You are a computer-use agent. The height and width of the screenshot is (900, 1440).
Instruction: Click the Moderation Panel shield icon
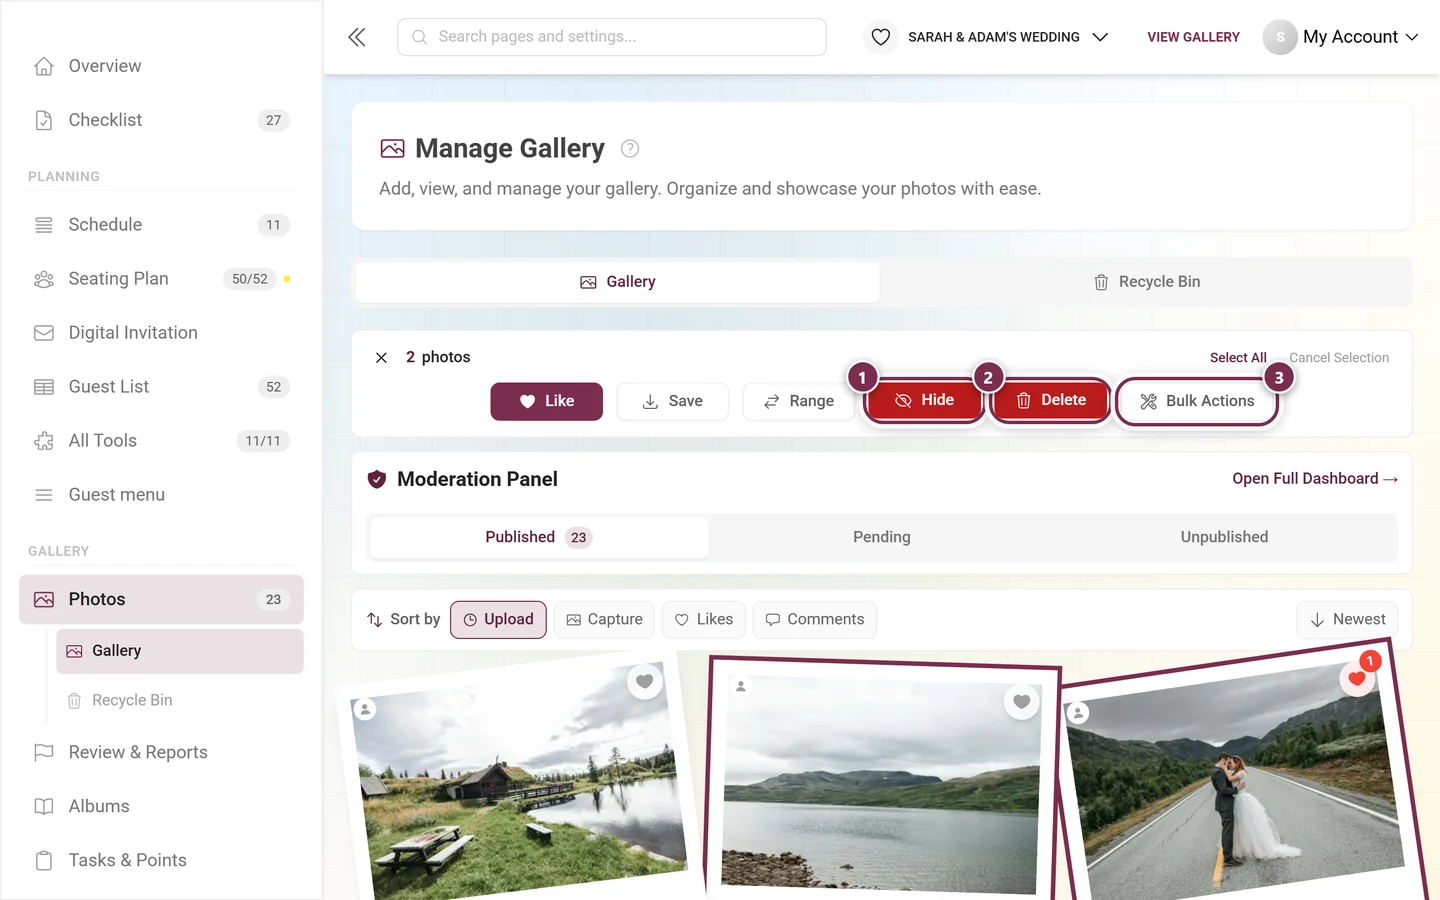point(377,479)
